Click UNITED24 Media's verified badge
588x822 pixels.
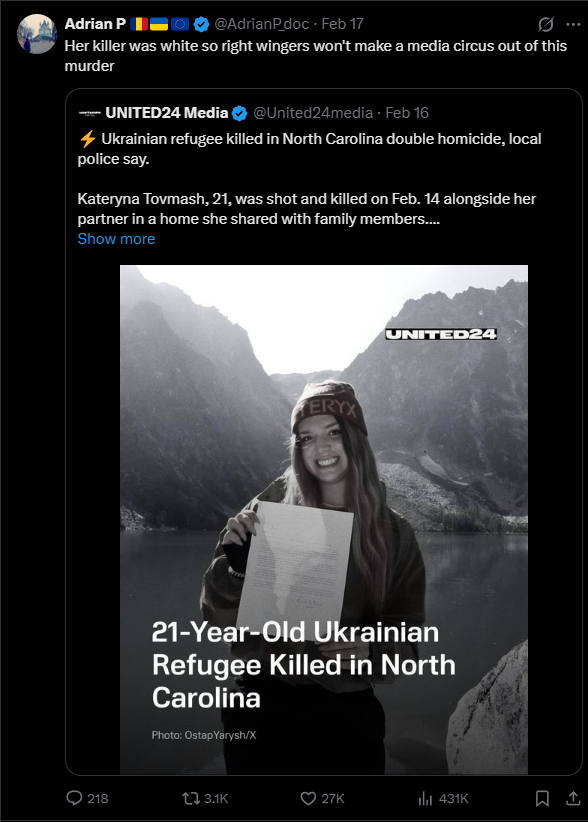coord(239,113)
